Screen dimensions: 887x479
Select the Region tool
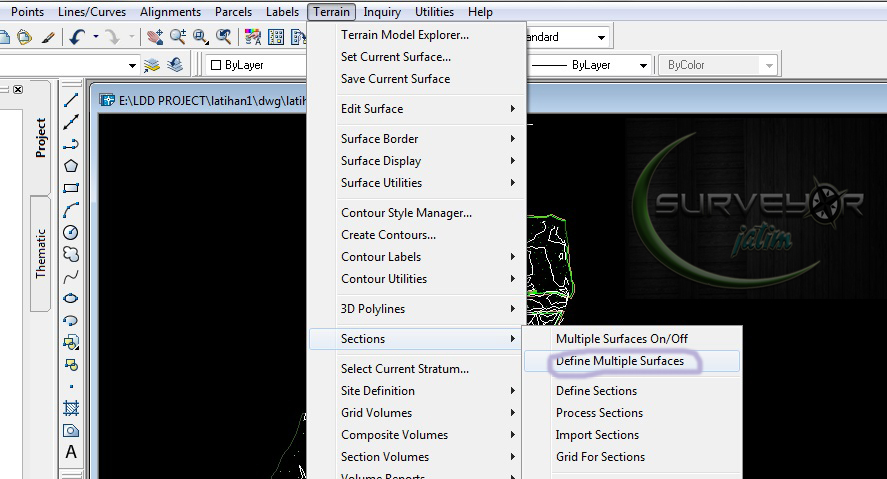pyautogui.click(x=71, y=431)
